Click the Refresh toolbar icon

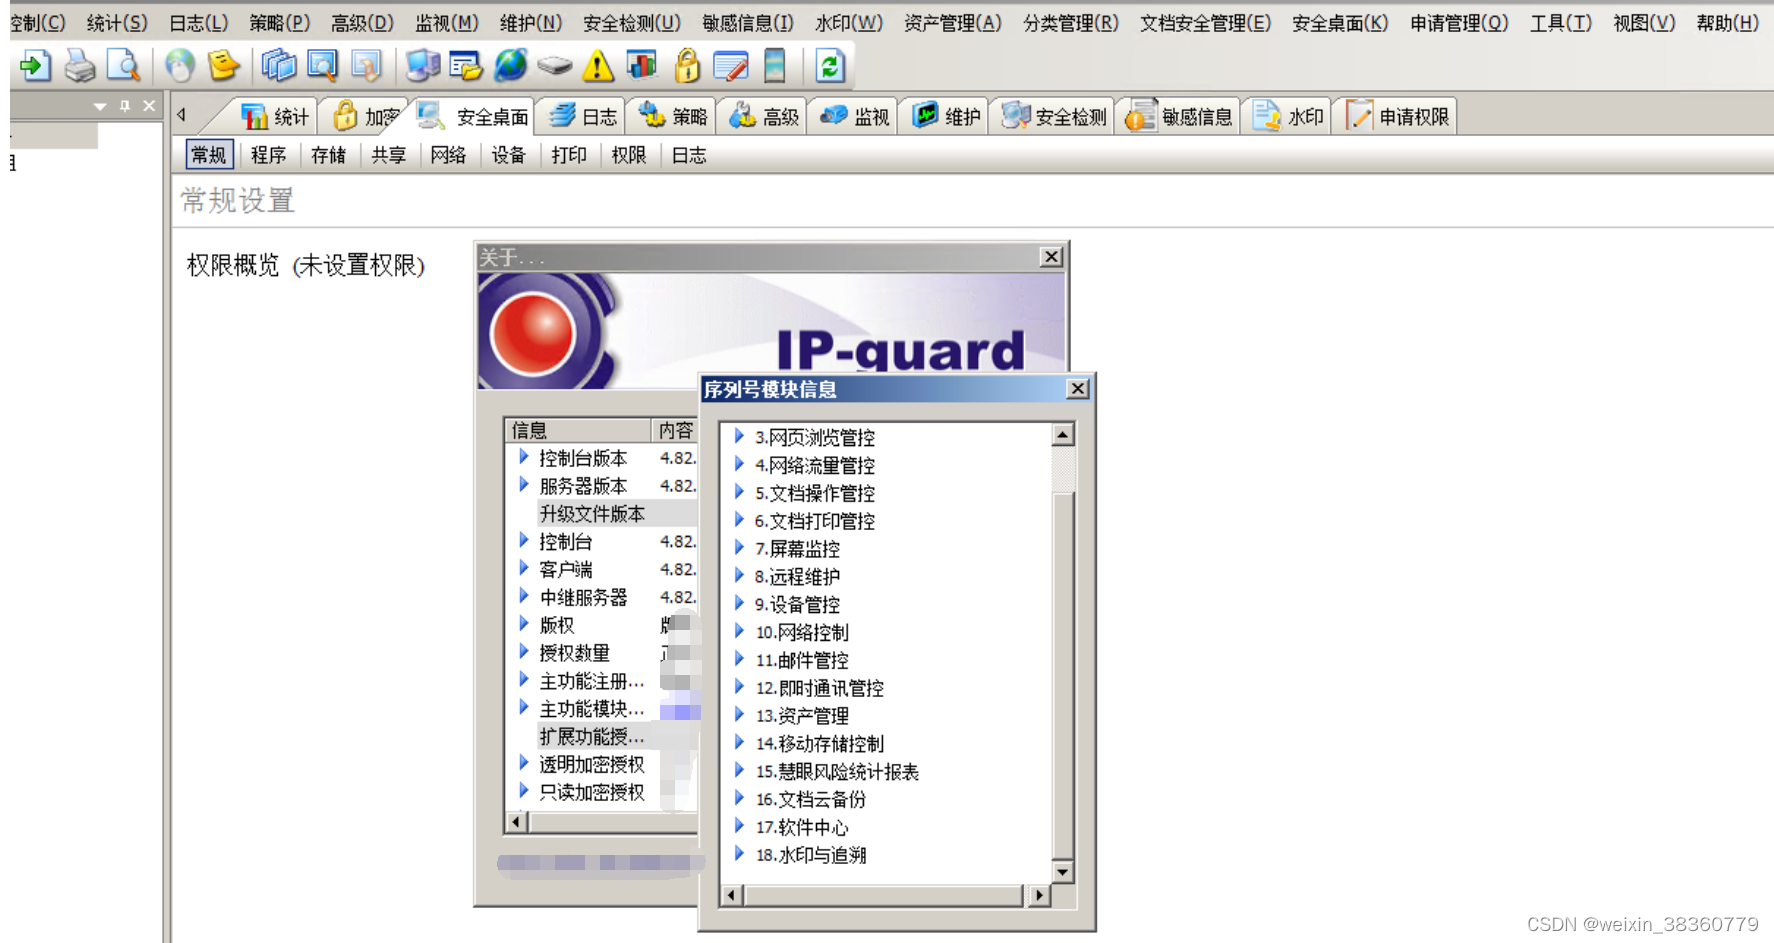click(830, 66)
